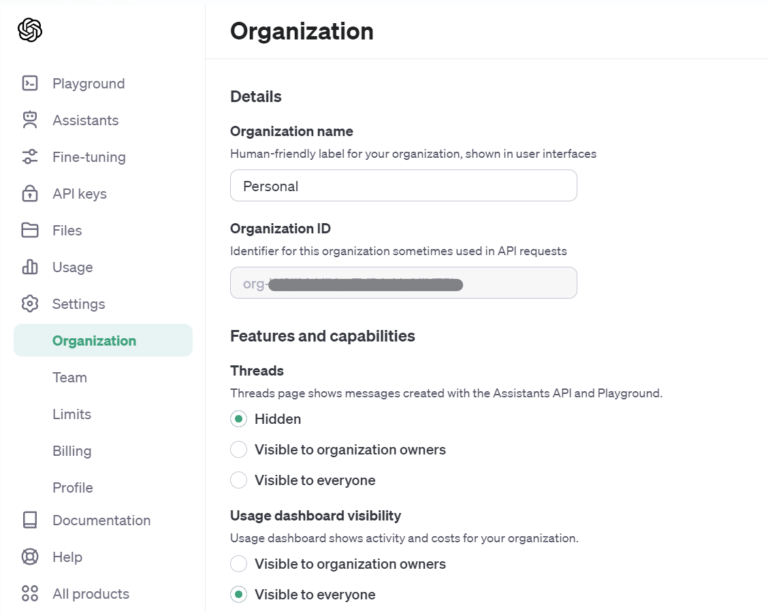Open the Team settings page

click(70, 377)
